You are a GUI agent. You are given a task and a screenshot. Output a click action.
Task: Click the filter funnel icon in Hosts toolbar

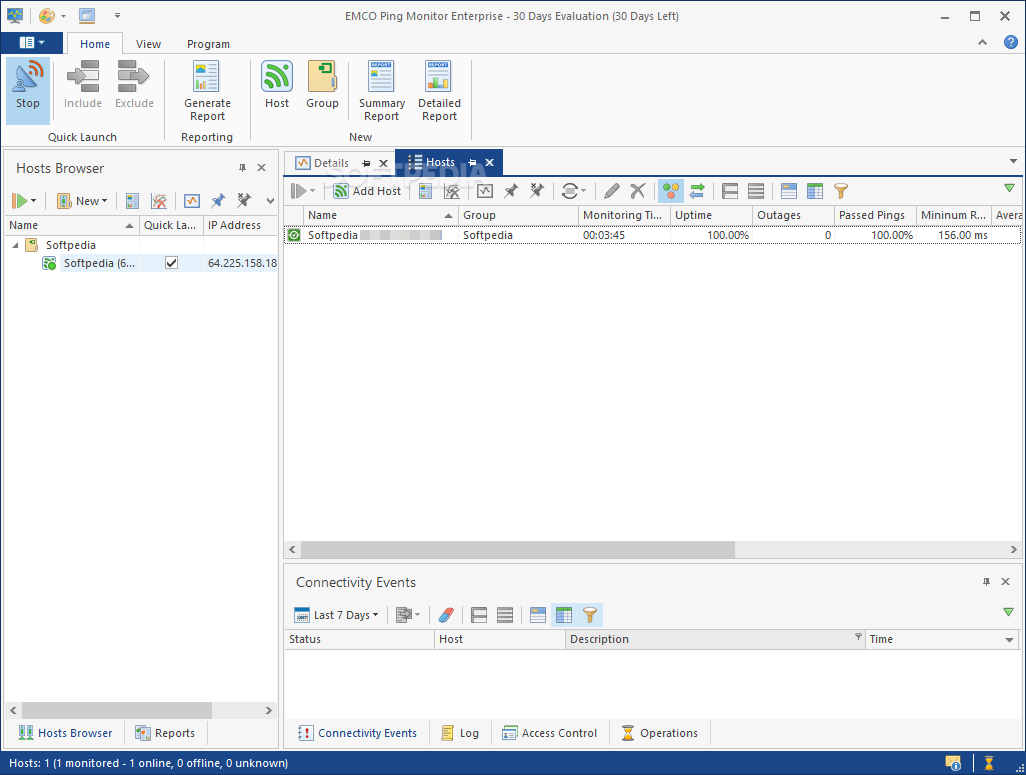point(841,191)
